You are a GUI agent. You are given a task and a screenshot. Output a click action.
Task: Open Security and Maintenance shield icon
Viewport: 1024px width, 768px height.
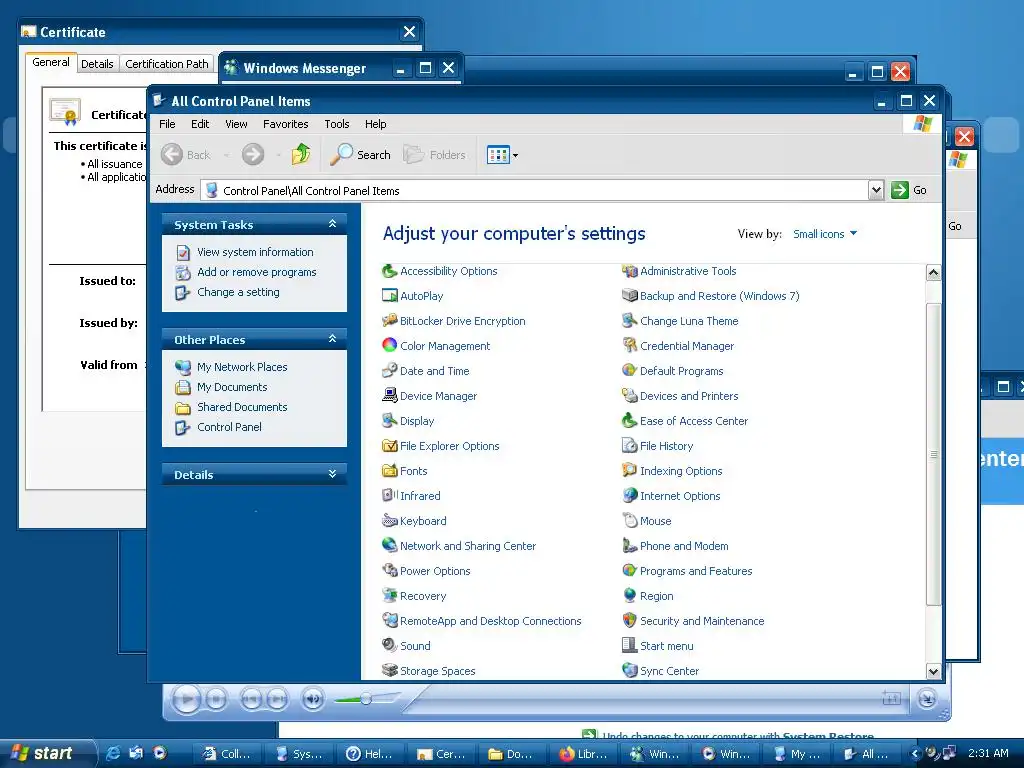[630, 621]
